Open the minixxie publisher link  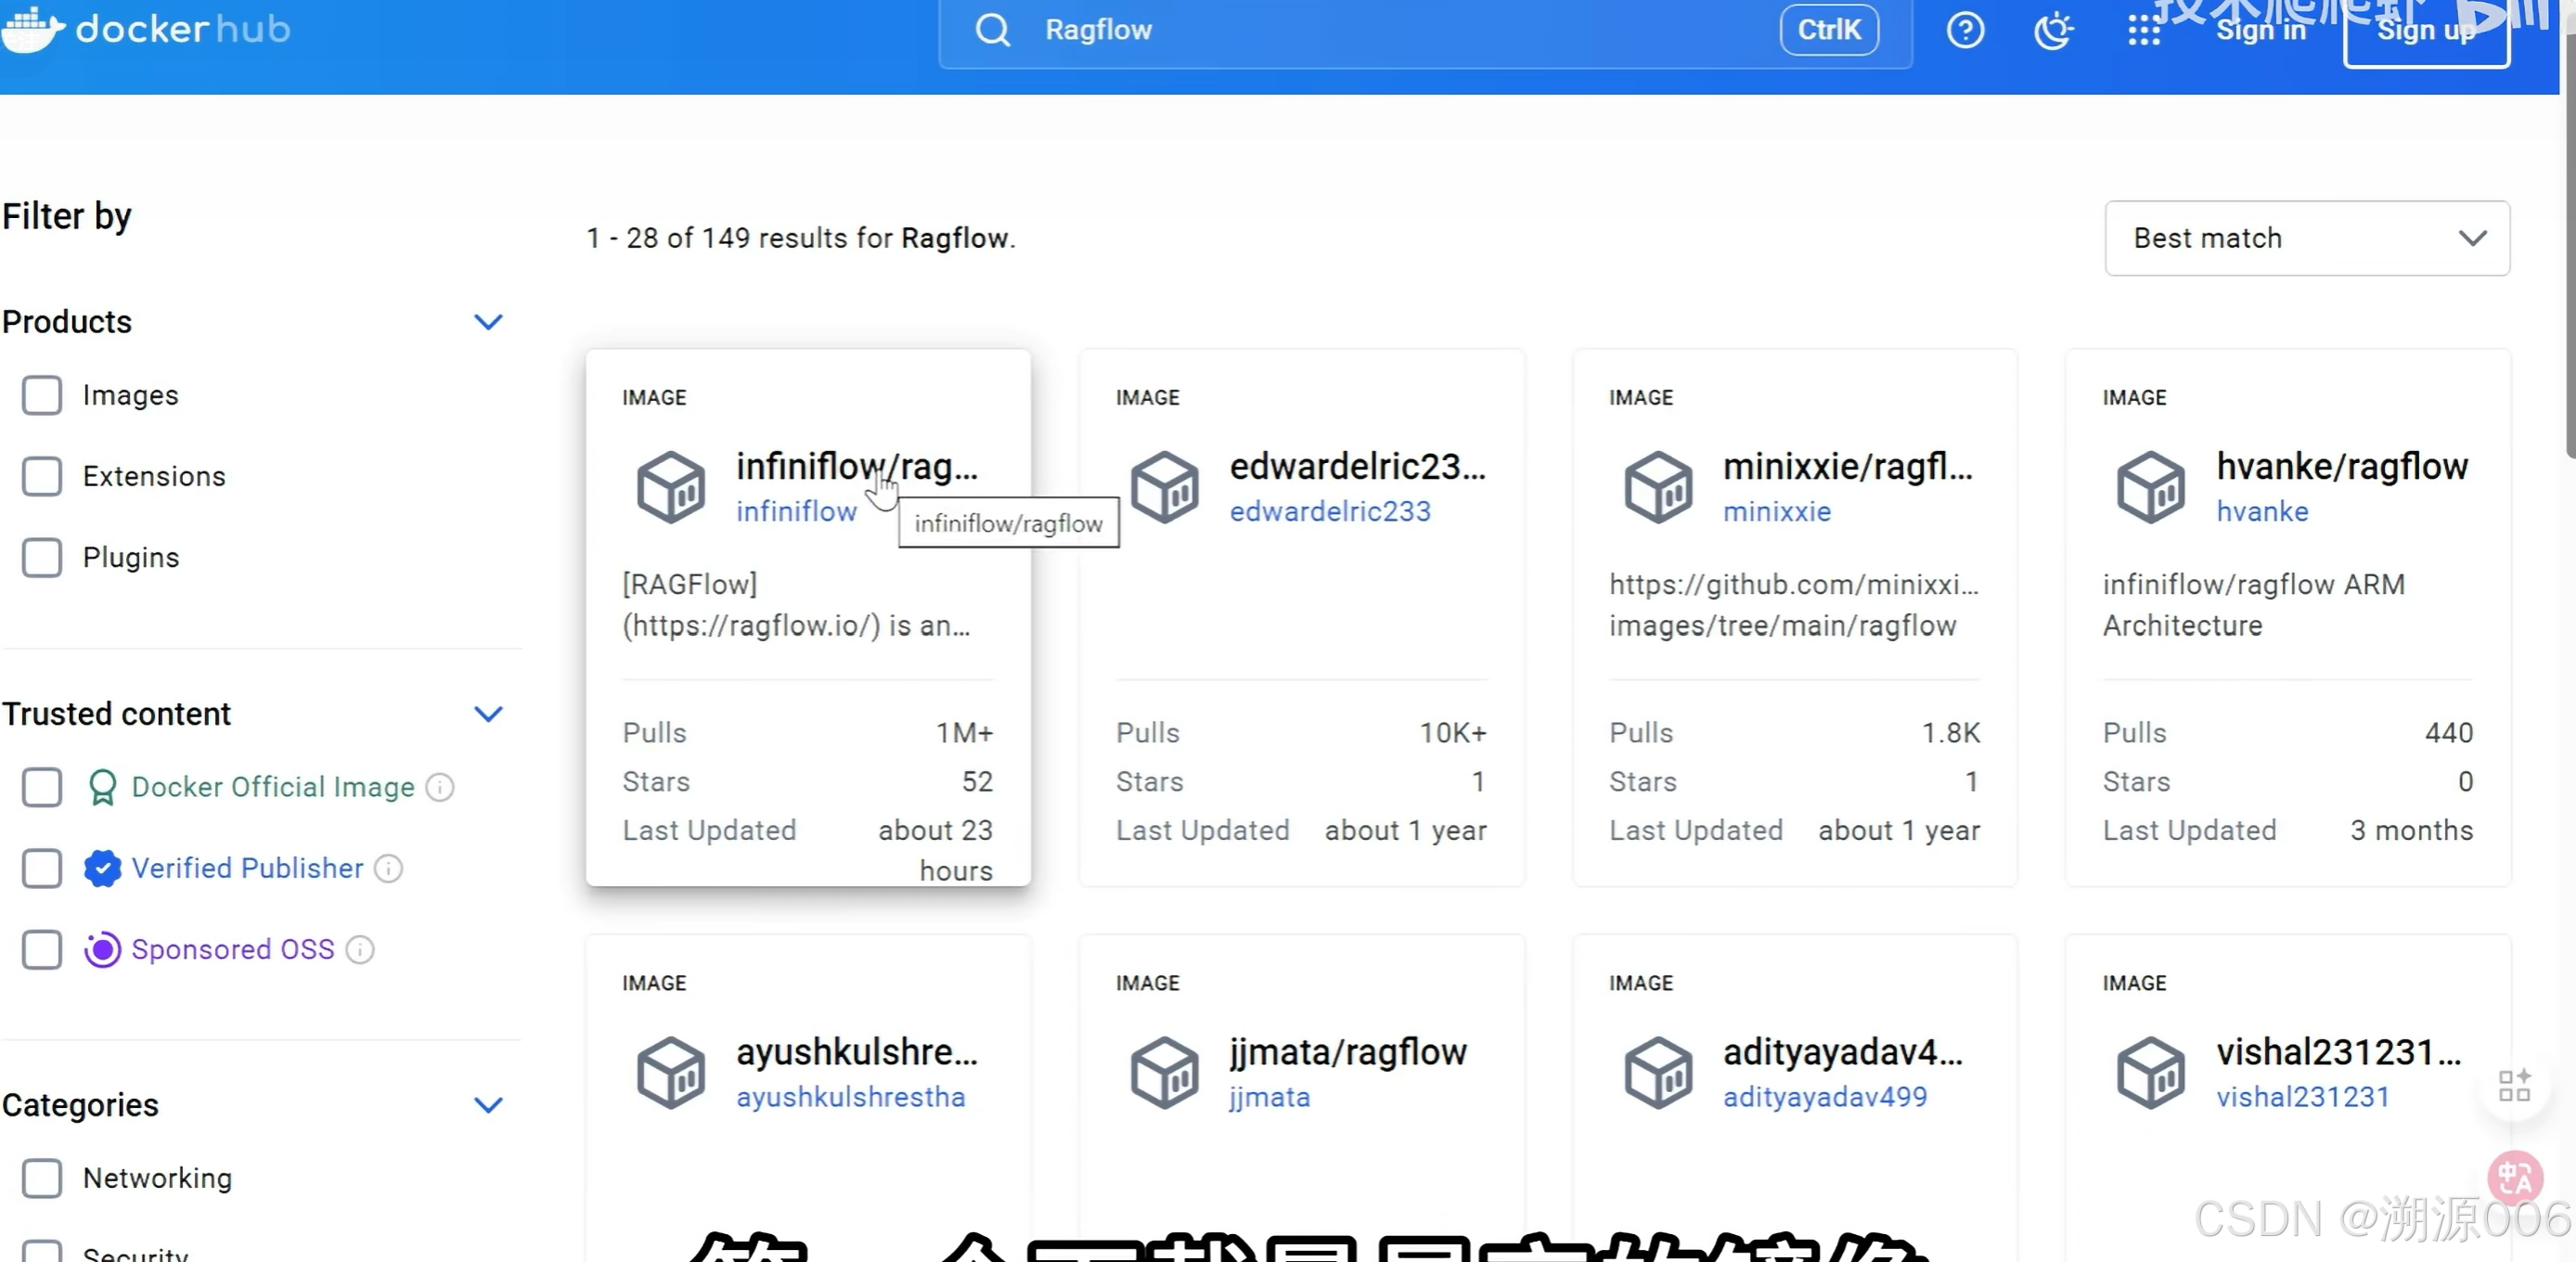[x=1777, y=512]
